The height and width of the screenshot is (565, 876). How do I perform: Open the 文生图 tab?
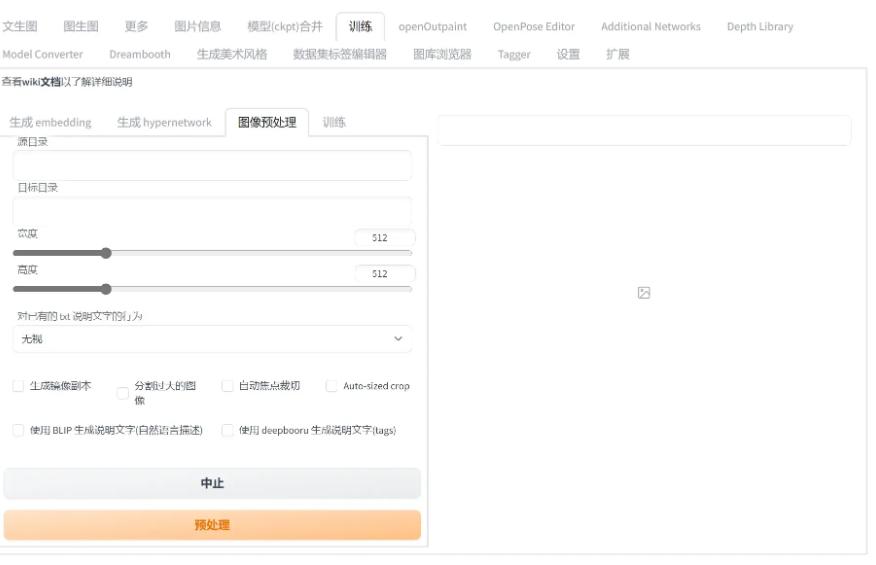pos(20,26)
